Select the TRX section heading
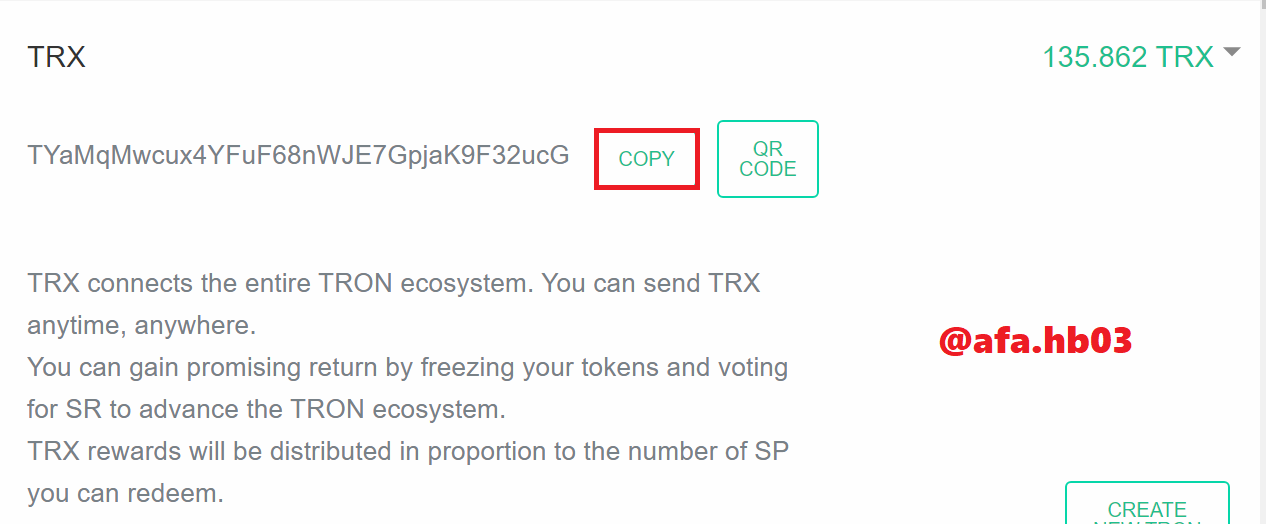This screenshot has height=524, width=1266. 56,57
